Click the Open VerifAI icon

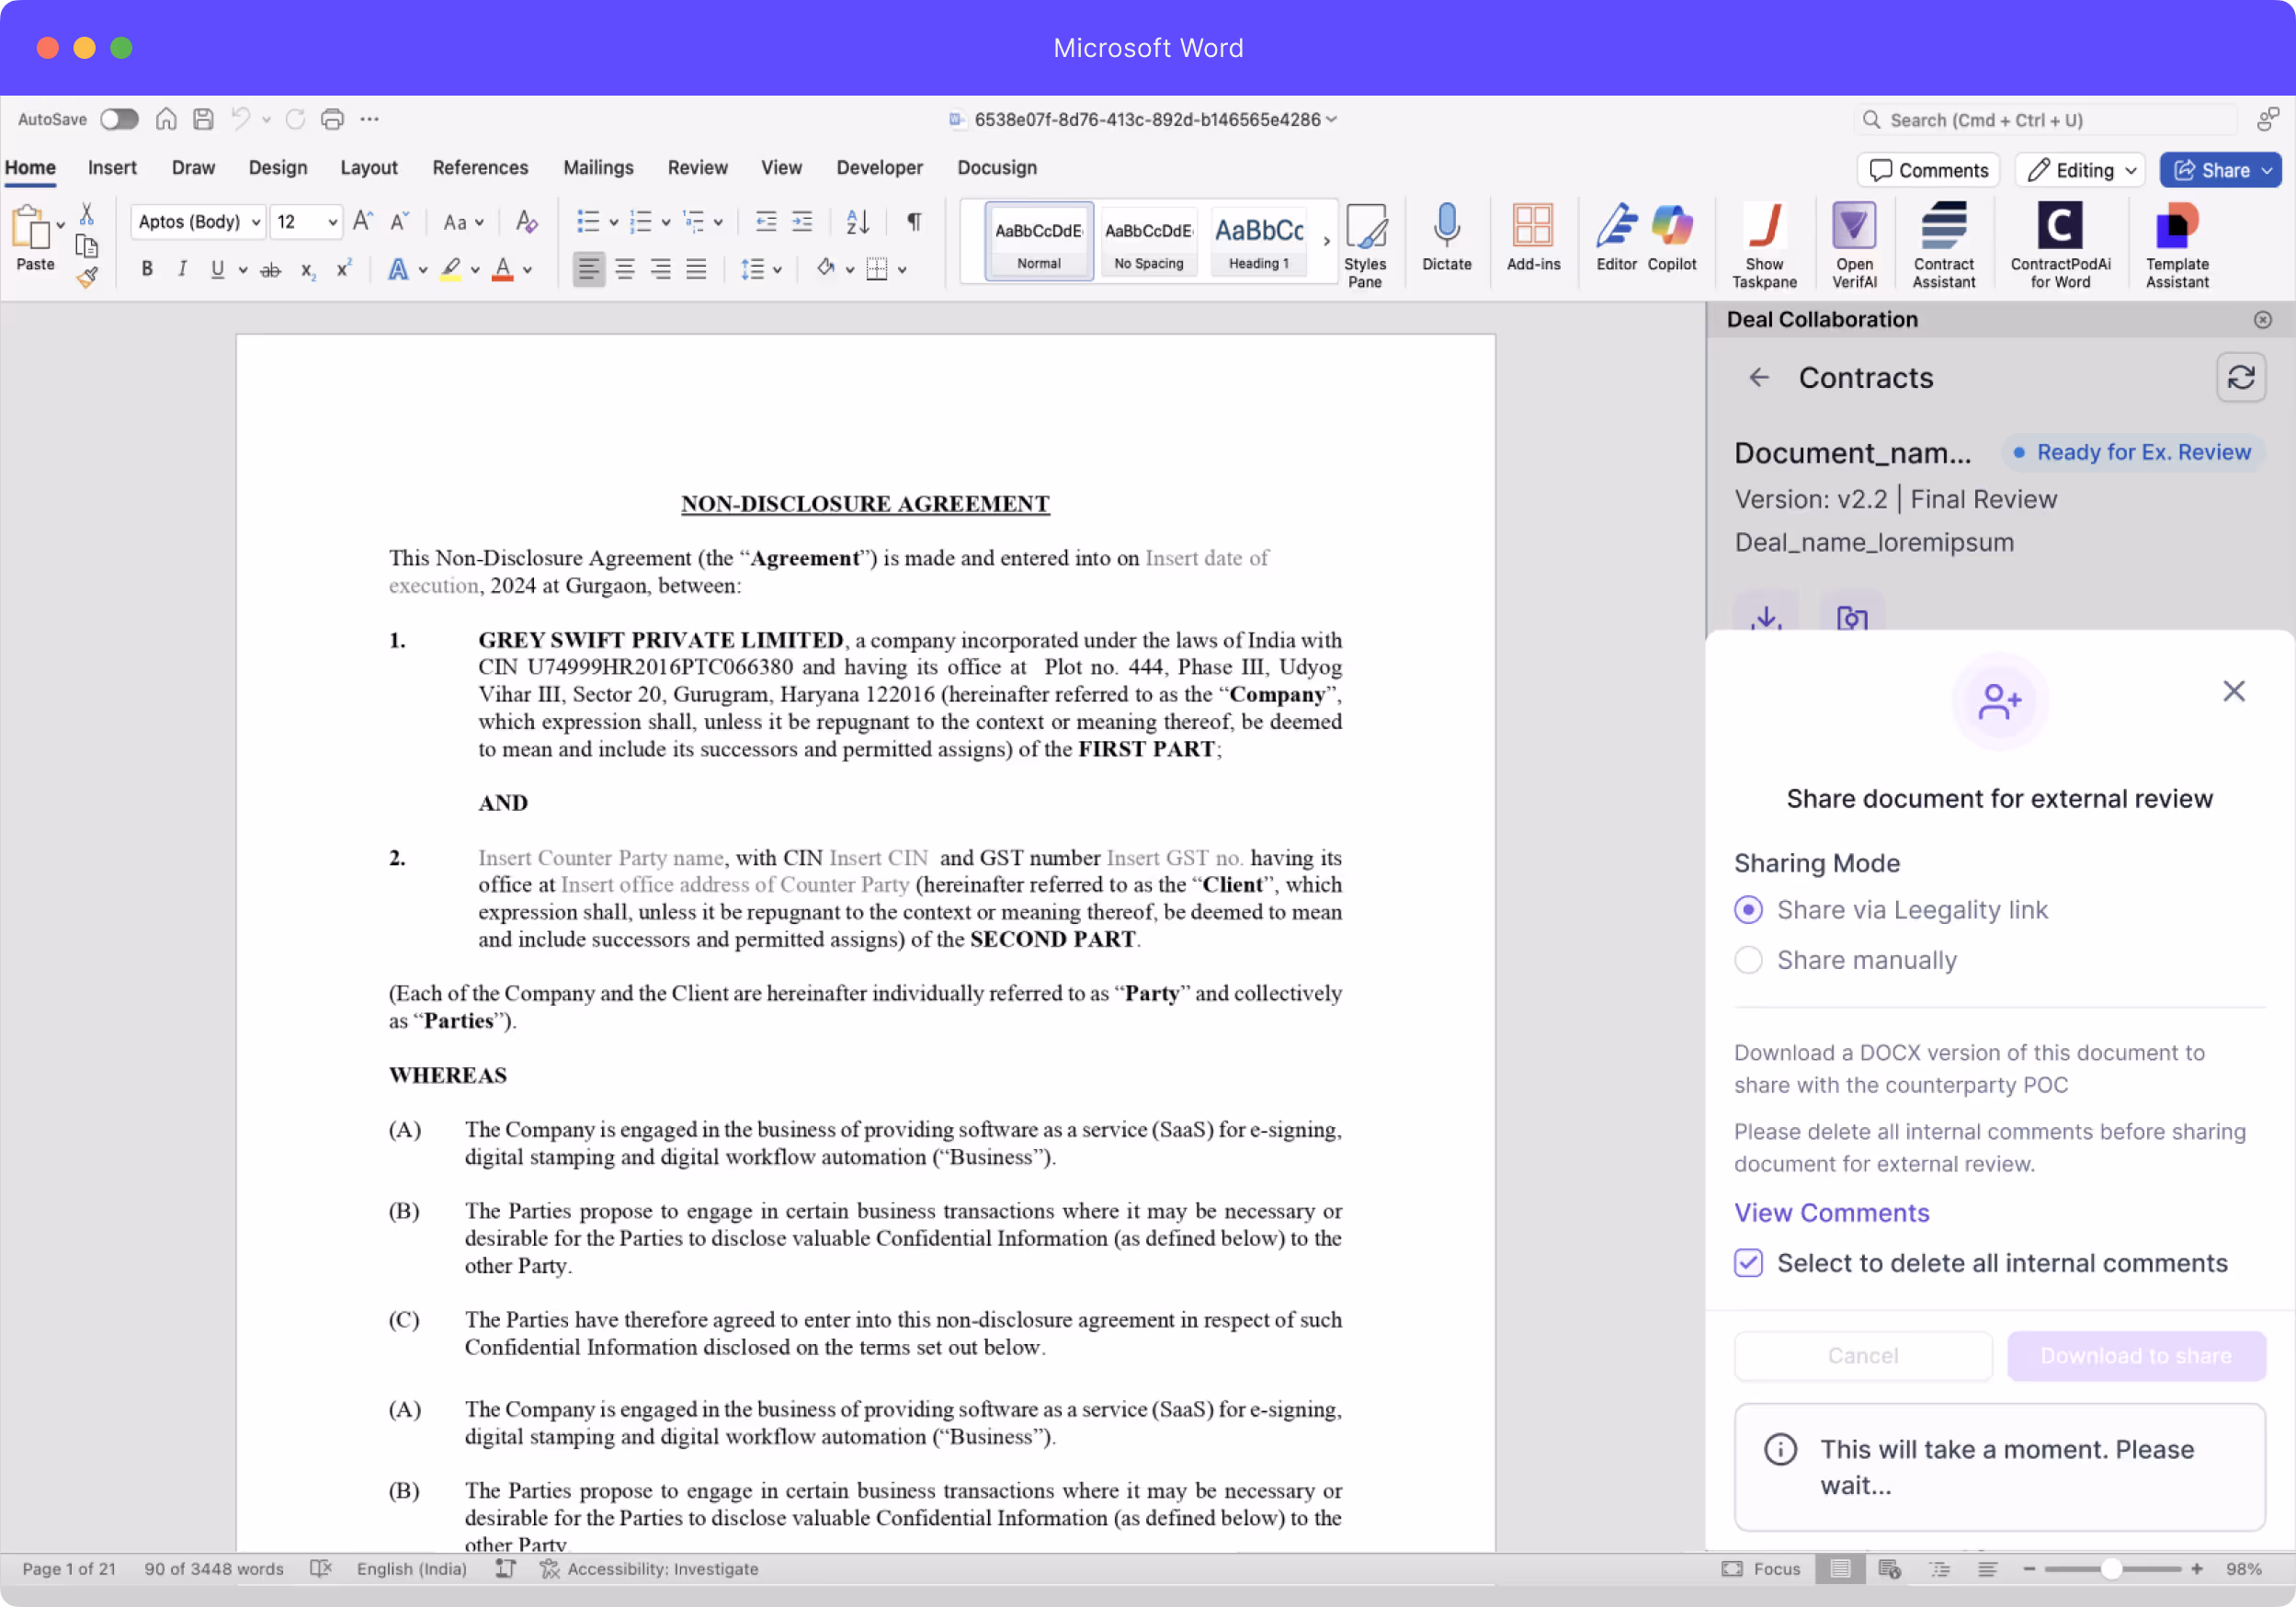(1853, 228)
